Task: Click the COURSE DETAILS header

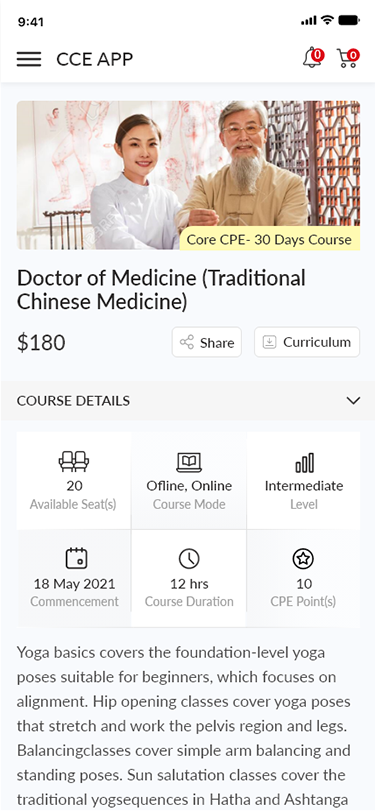Action: (x=188, y=400)
